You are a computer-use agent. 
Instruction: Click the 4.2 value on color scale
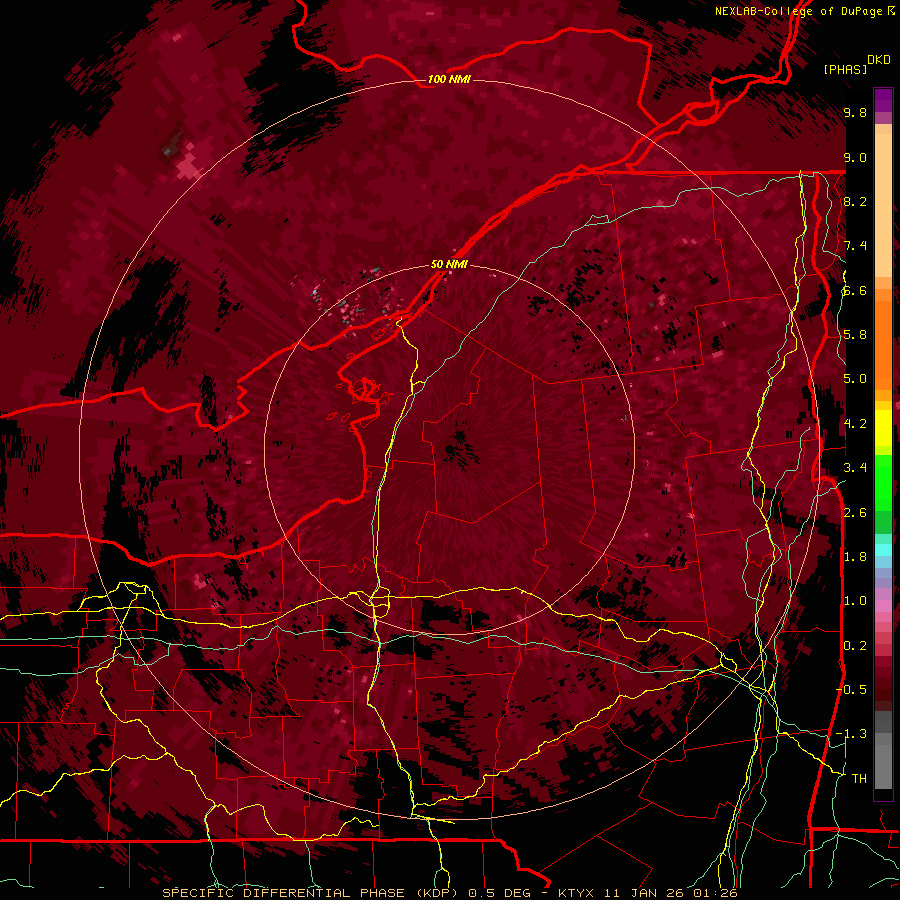tap(855, 424)
